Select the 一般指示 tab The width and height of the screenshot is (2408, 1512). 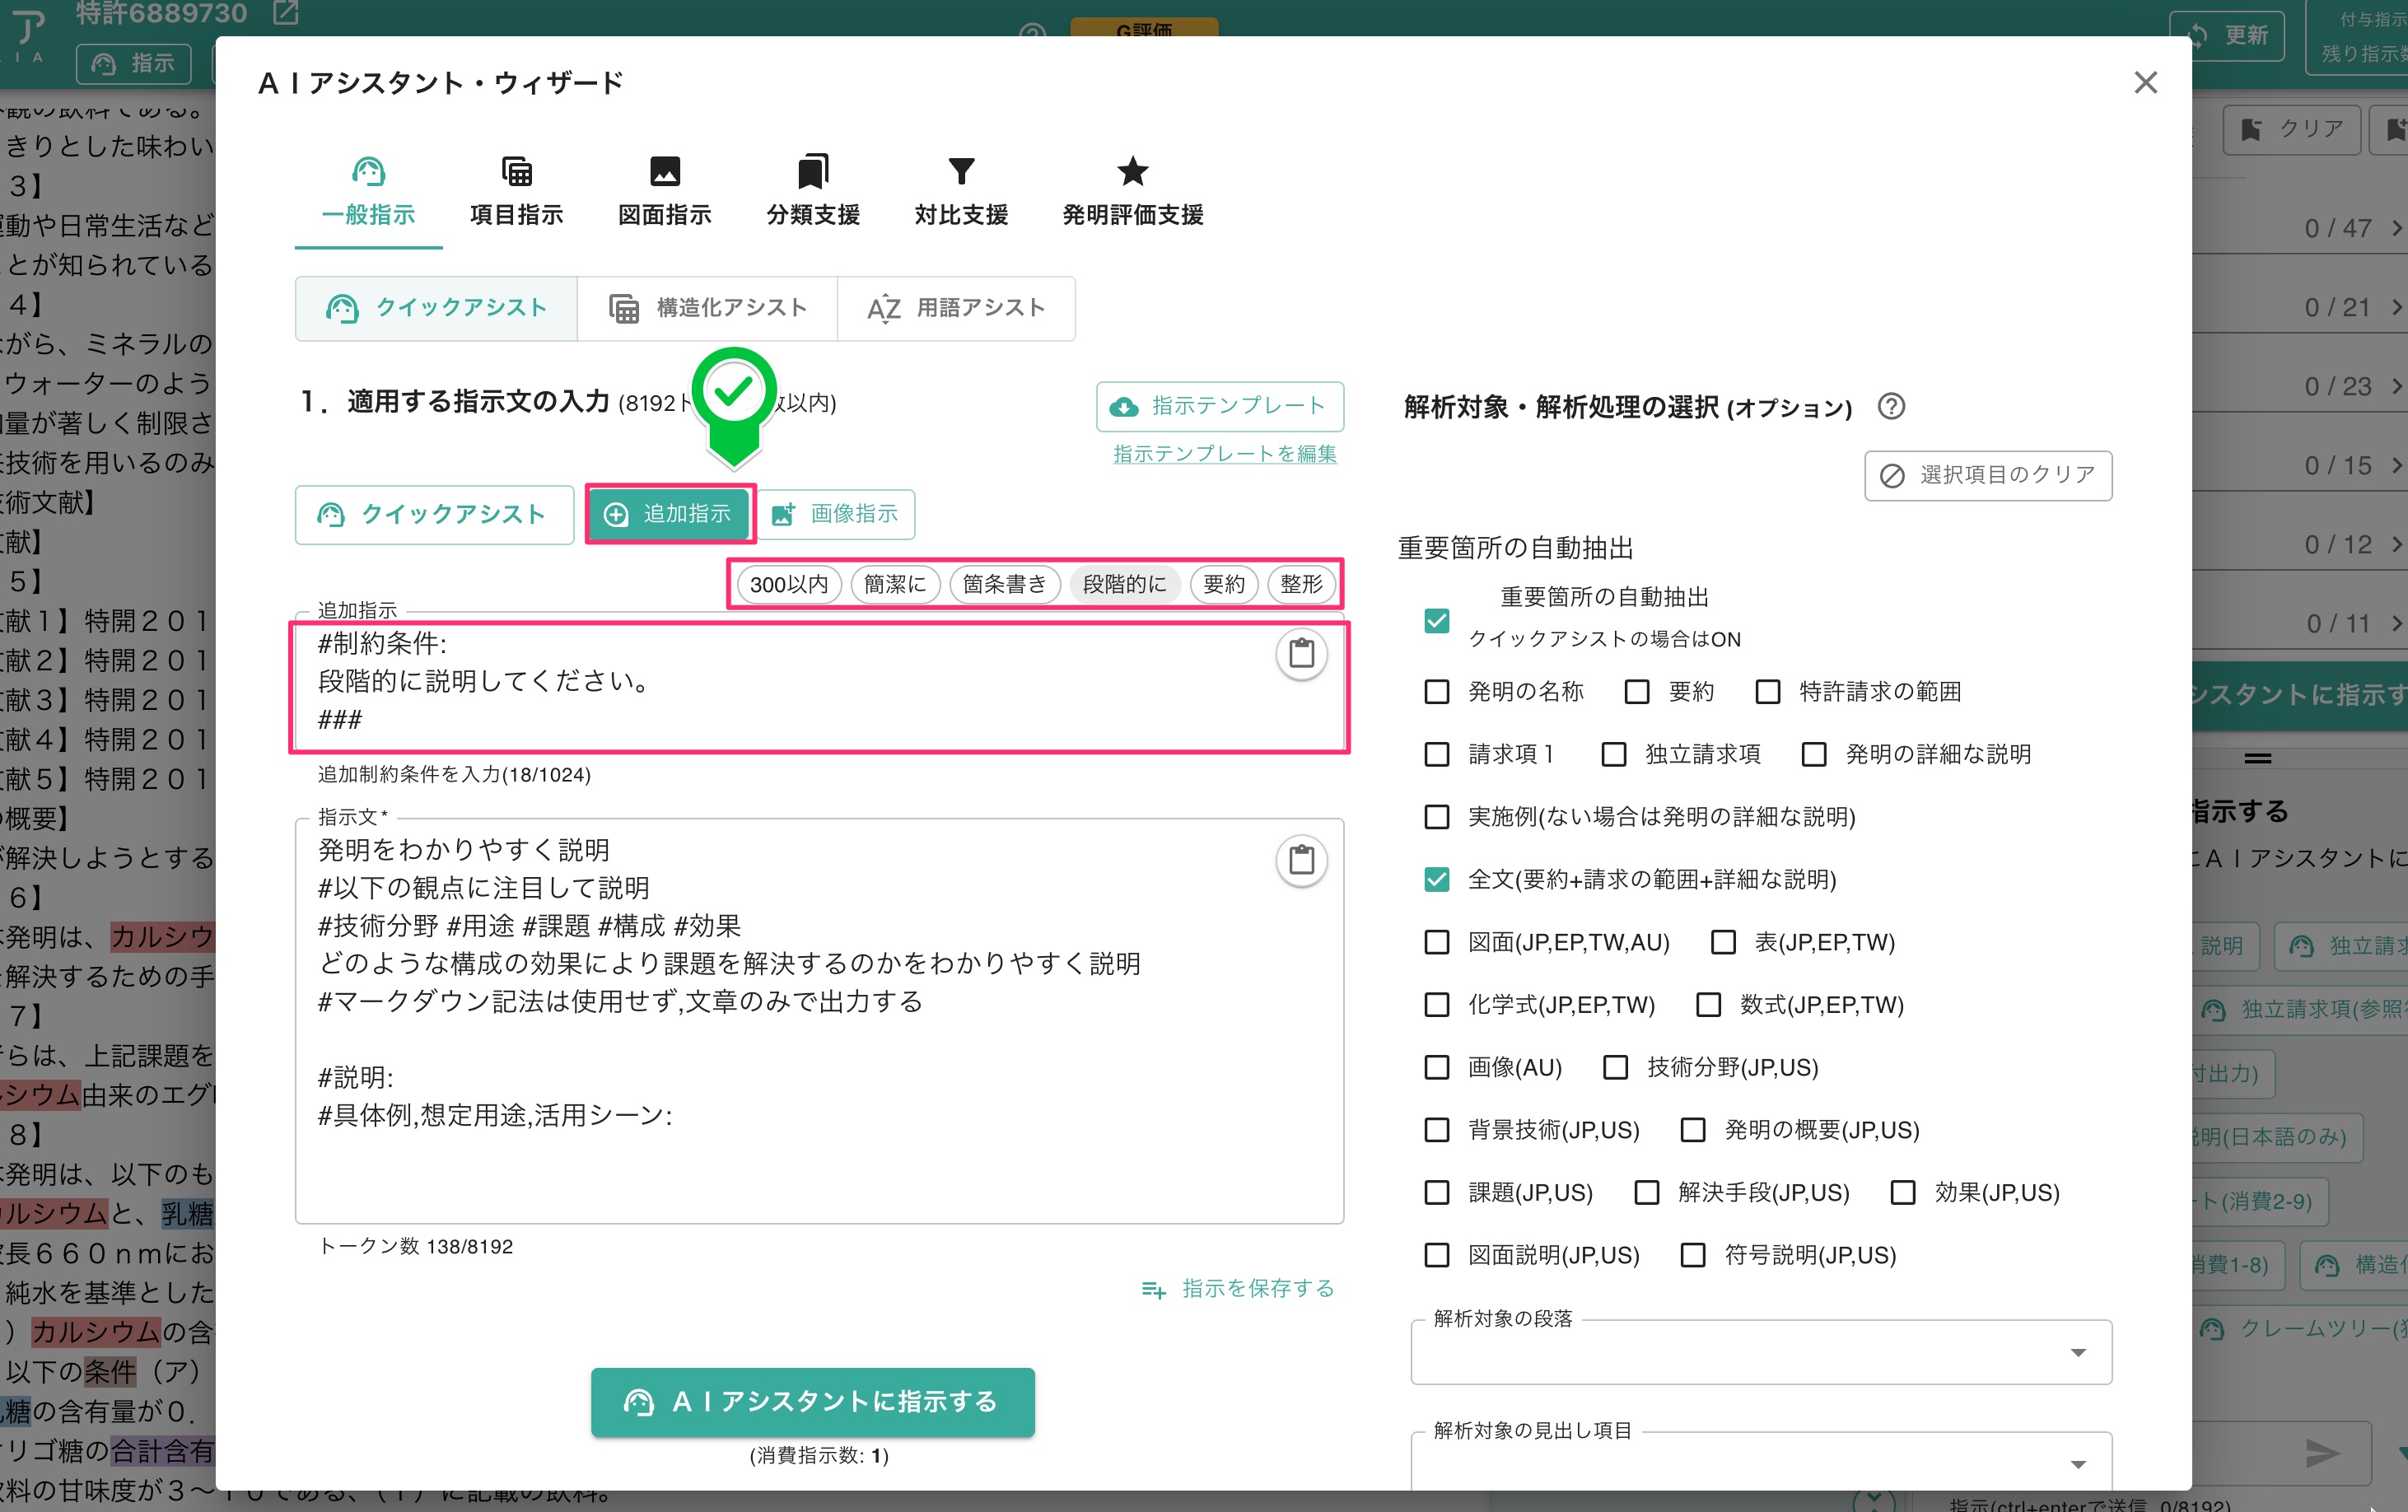pyautogui.click(x=368, y=192)
